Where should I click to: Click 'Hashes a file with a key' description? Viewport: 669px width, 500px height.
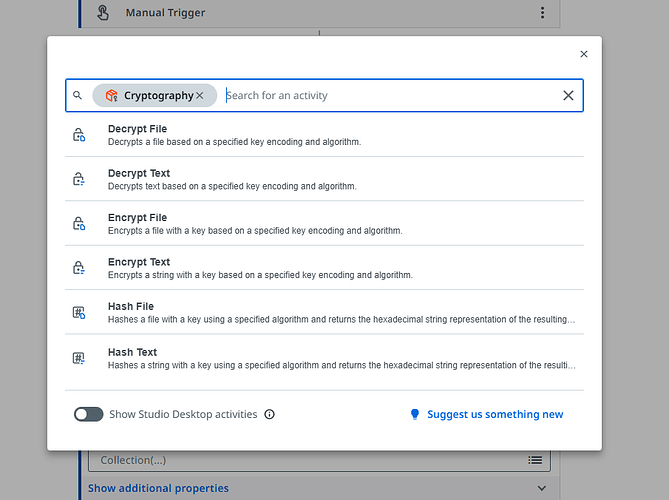click(x=341, y=319)
